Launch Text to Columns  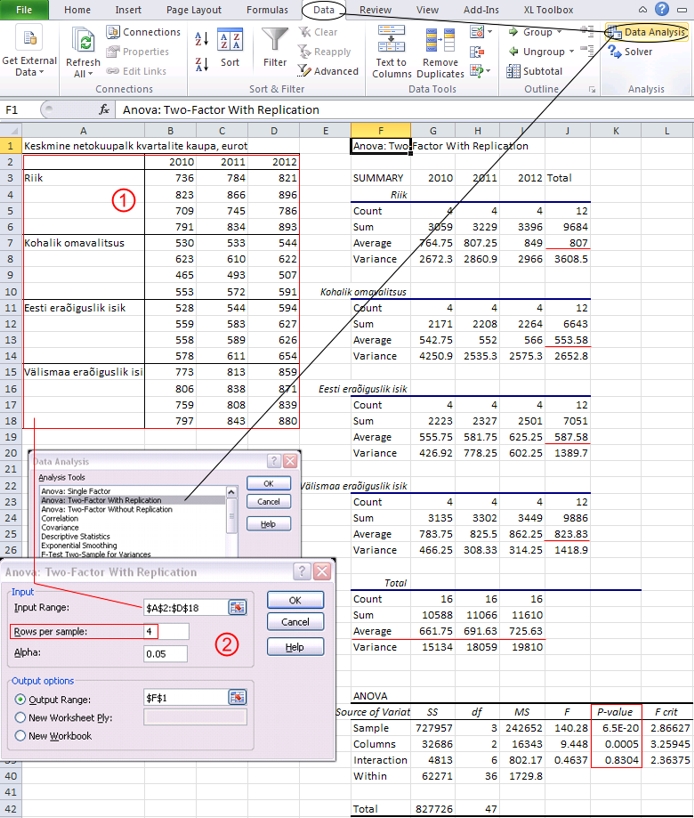coord(391,52)
